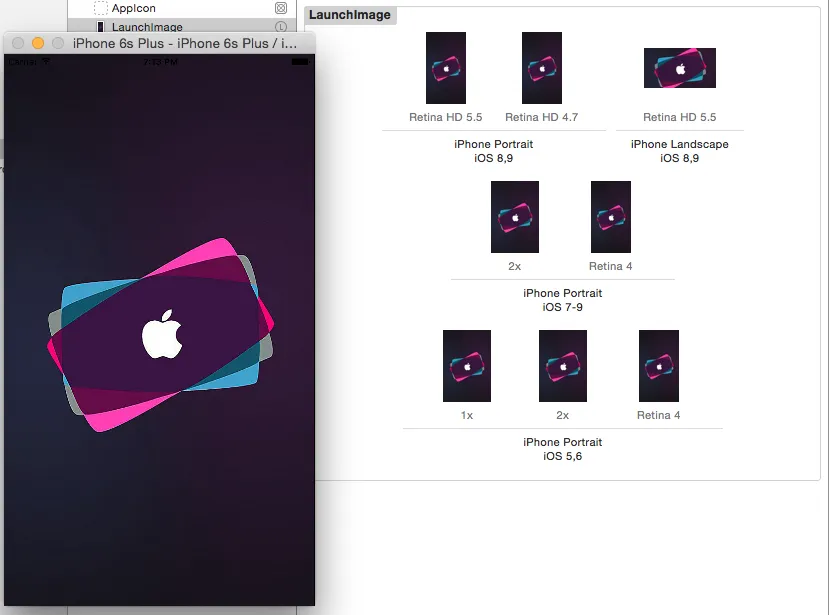Click the LaunchImage set title

click(x=349, y=15)
